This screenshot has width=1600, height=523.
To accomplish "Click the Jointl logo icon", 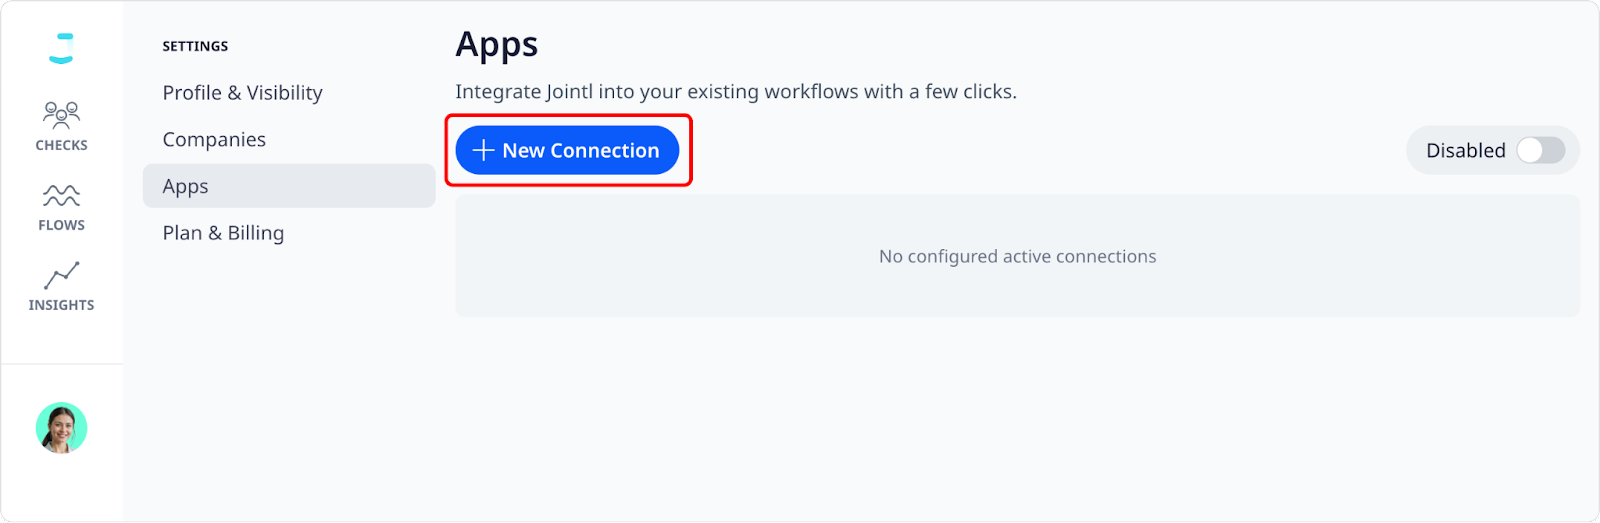I will [61, 48].
